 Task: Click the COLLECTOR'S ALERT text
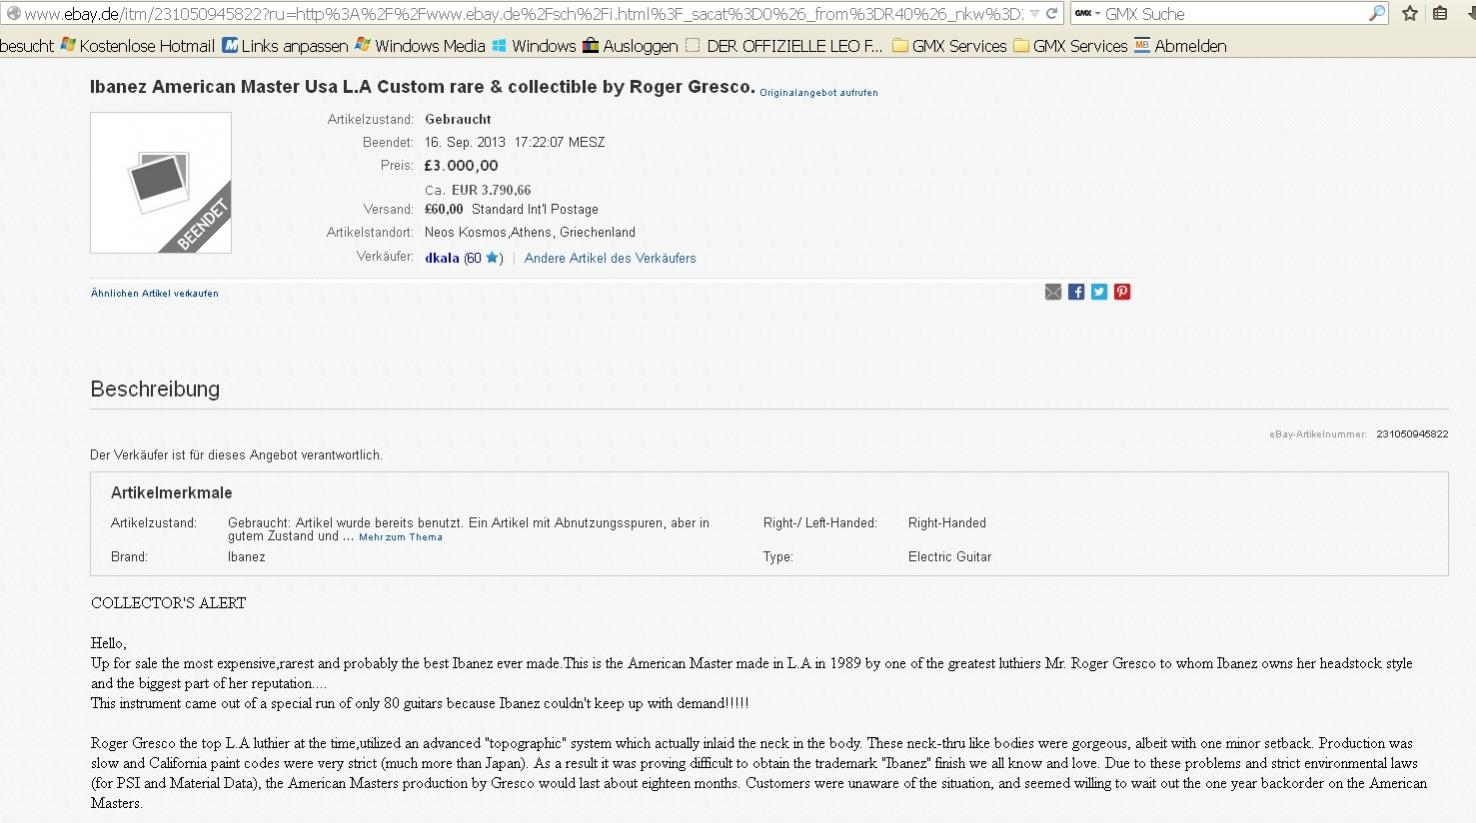click(168, 603)
